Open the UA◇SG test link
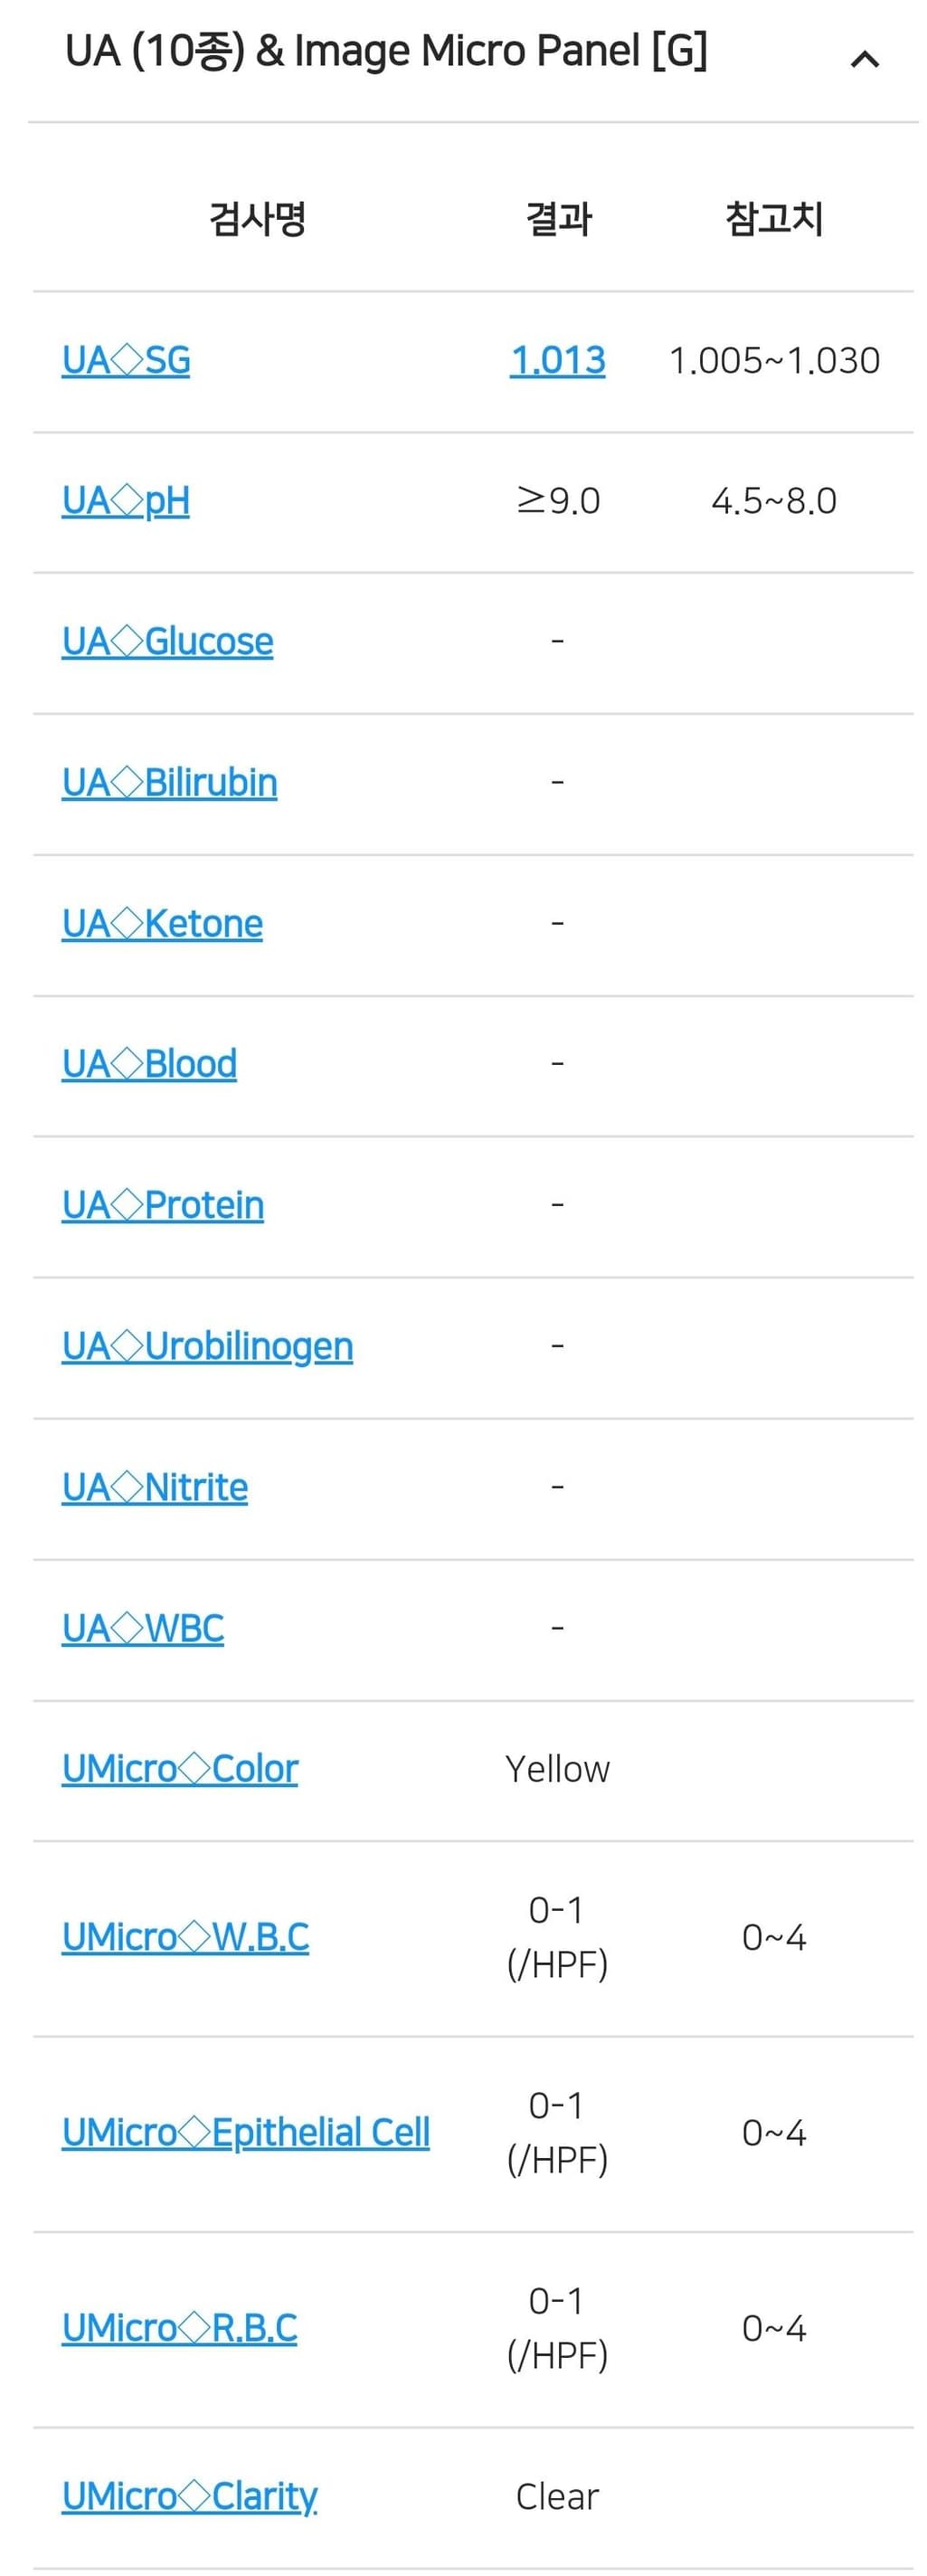Image resolution: width=927 pixels, height=2576 pixels. (x=126, y=360)
